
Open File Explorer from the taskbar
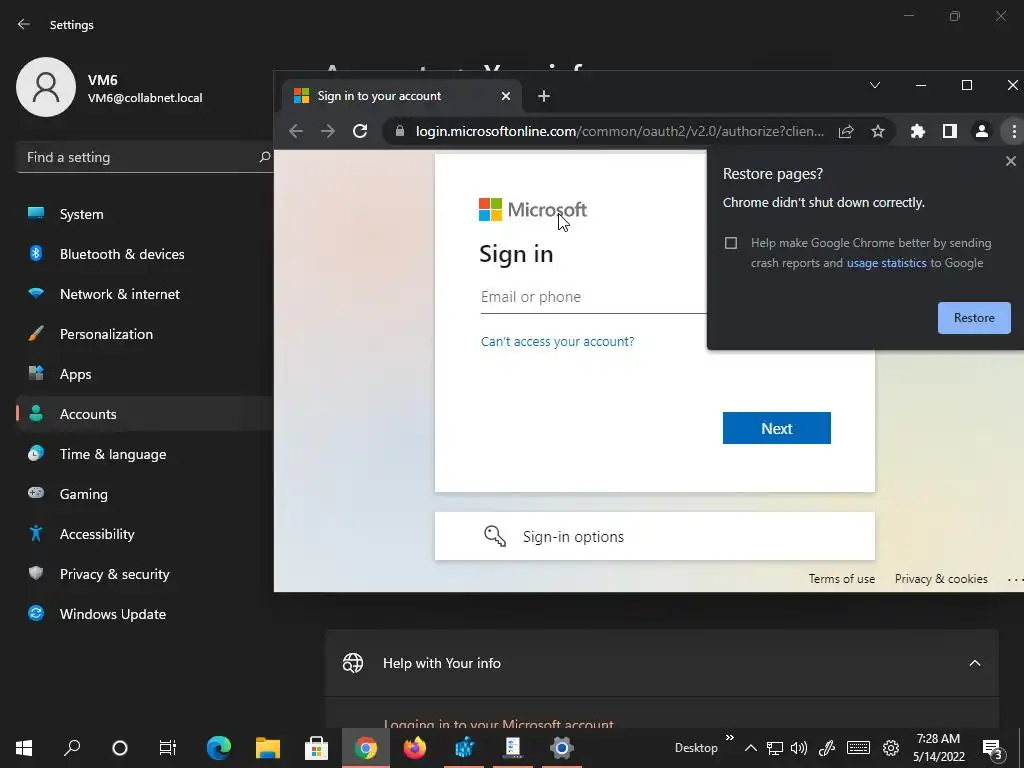click(268, 748)
